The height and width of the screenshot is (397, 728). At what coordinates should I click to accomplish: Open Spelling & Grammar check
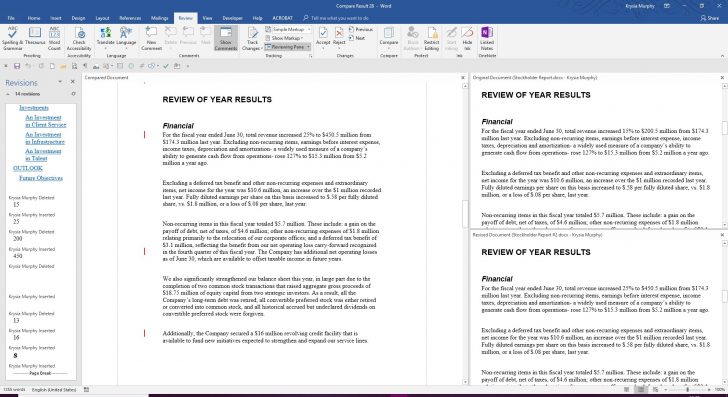(x=13, y=38)
